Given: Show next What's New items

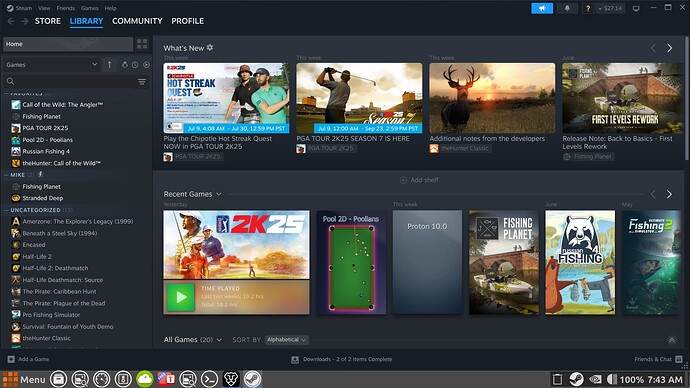Looking at the screenshot, I should [x=669, y=48].
